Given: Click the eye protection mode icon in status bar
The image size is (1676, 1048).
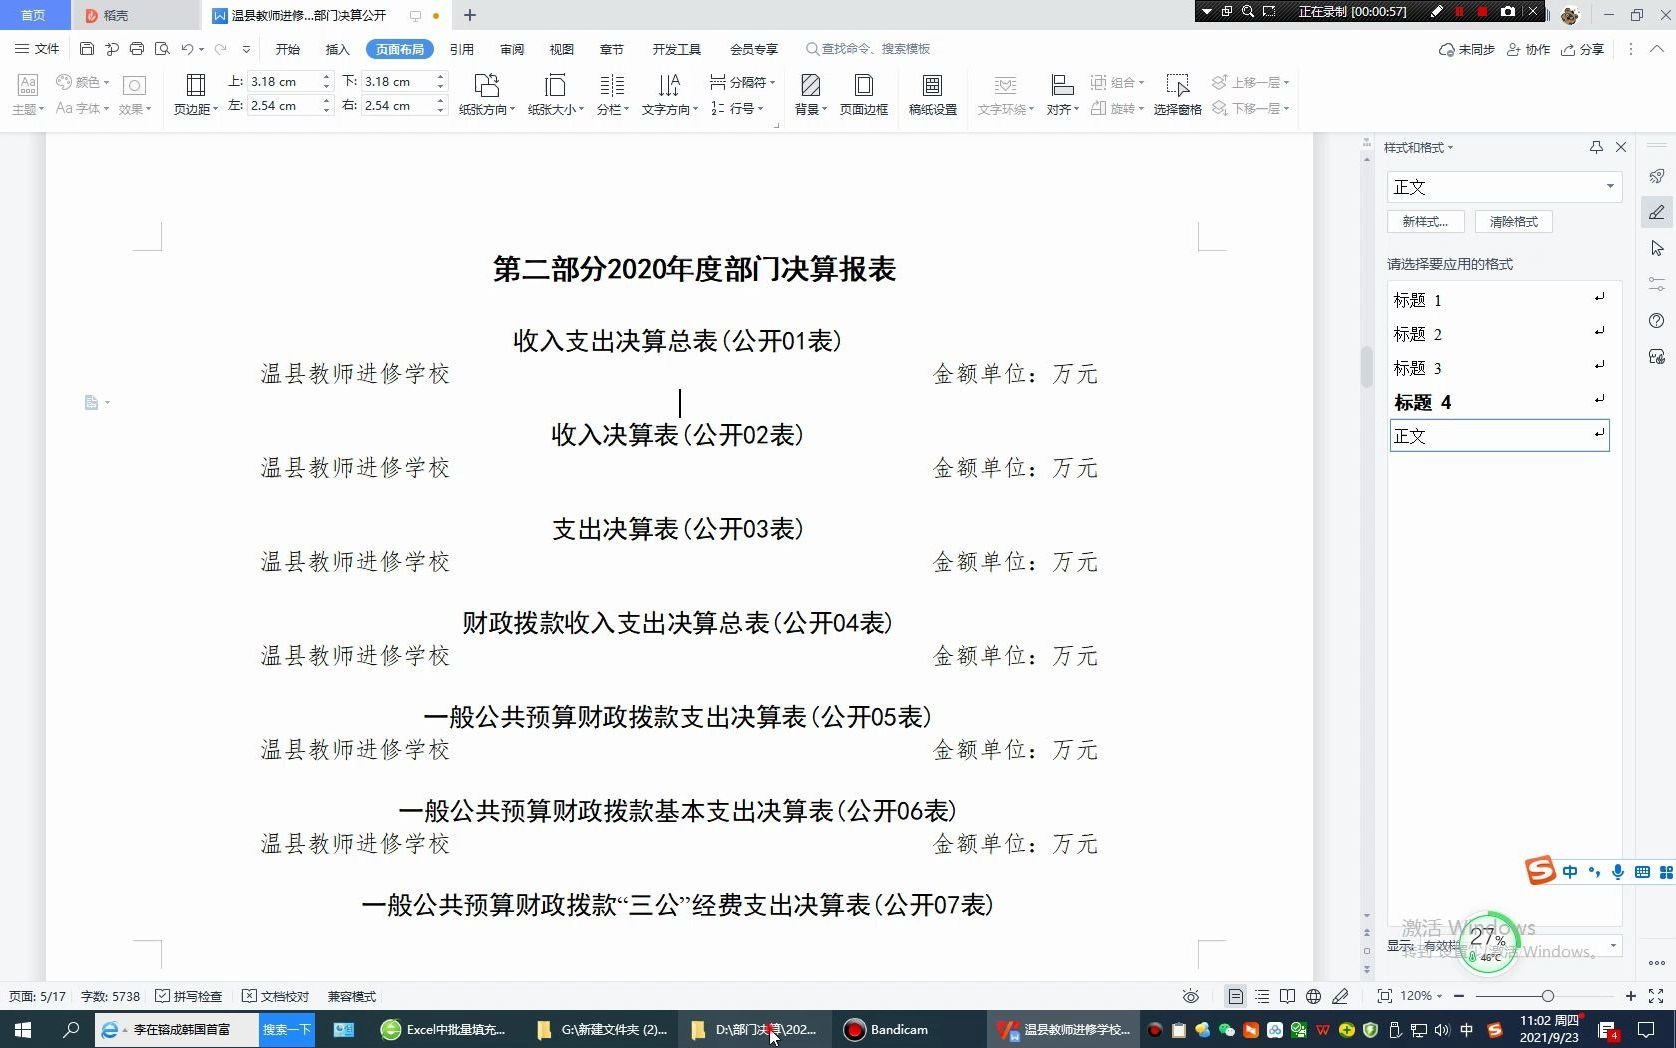Looking at the screenshot, I should pos(1190,996).
